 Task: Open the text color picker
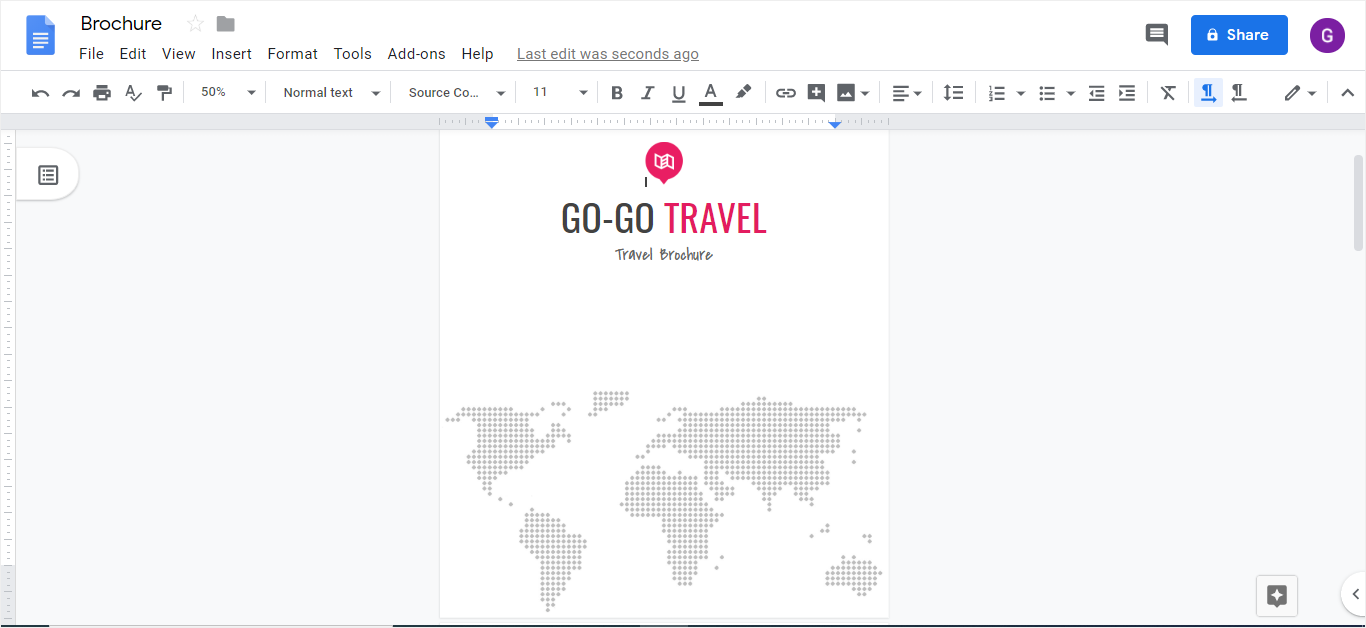tap(710, 92)
